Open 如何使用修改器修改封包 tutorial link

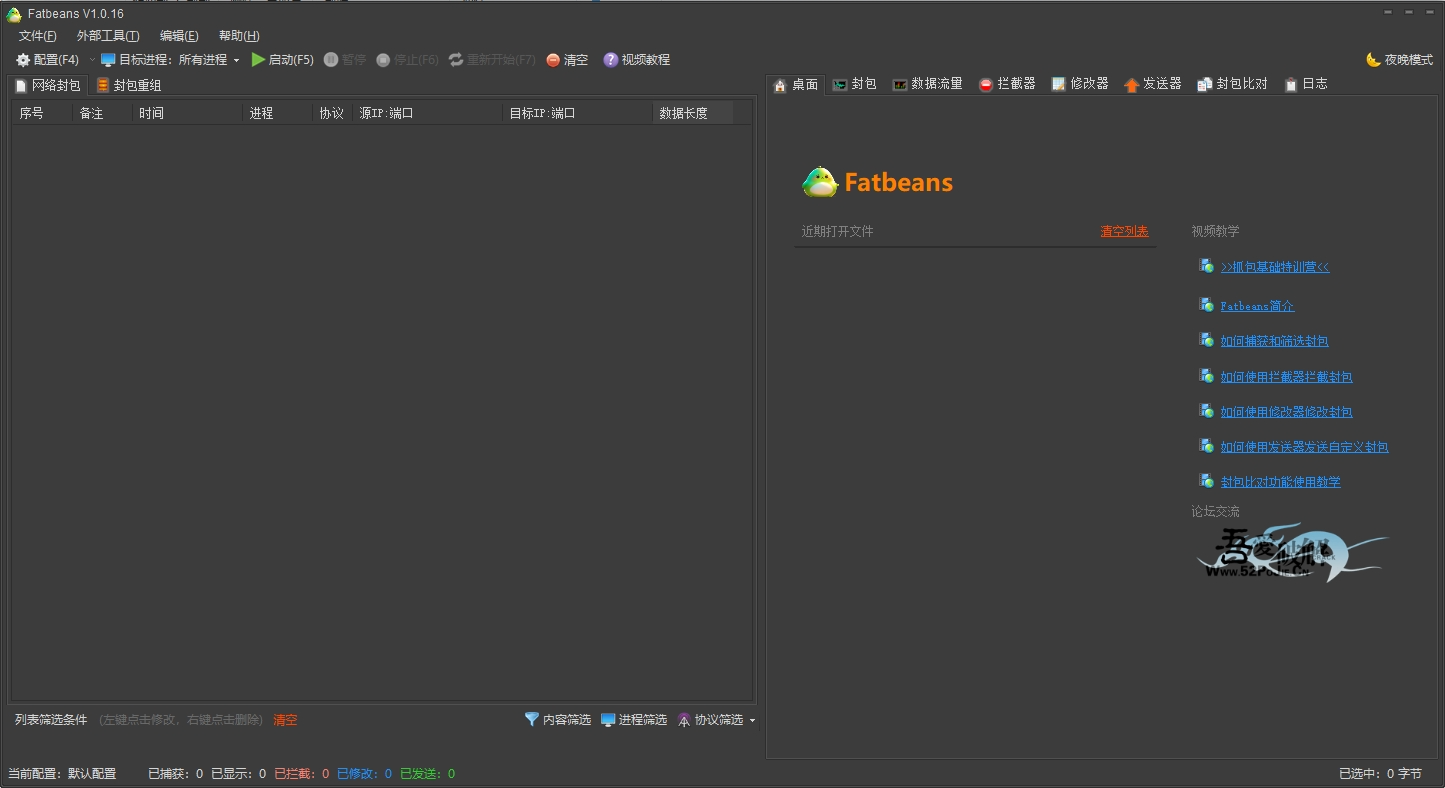coord(1286,412)
